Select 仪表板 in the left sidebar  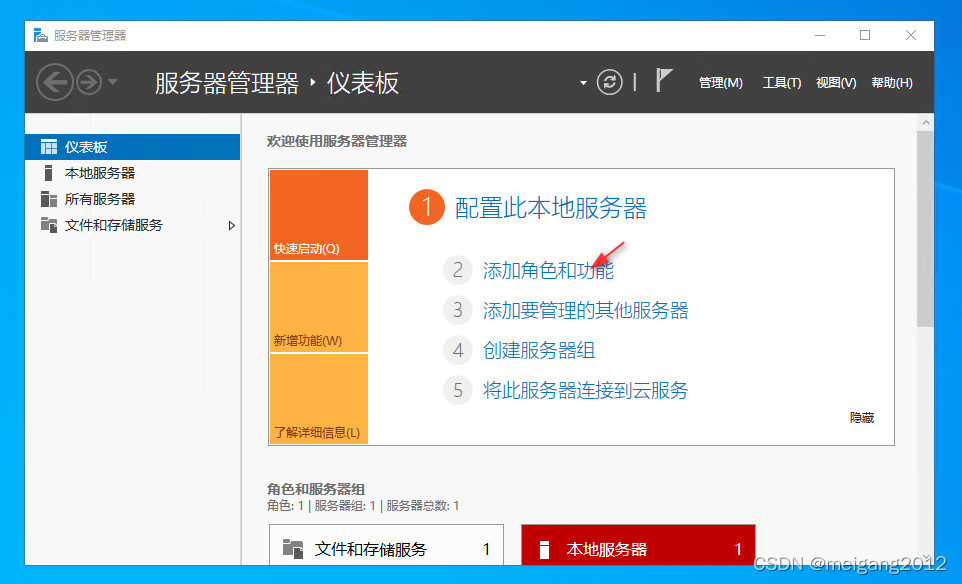(x=86, y=147)
